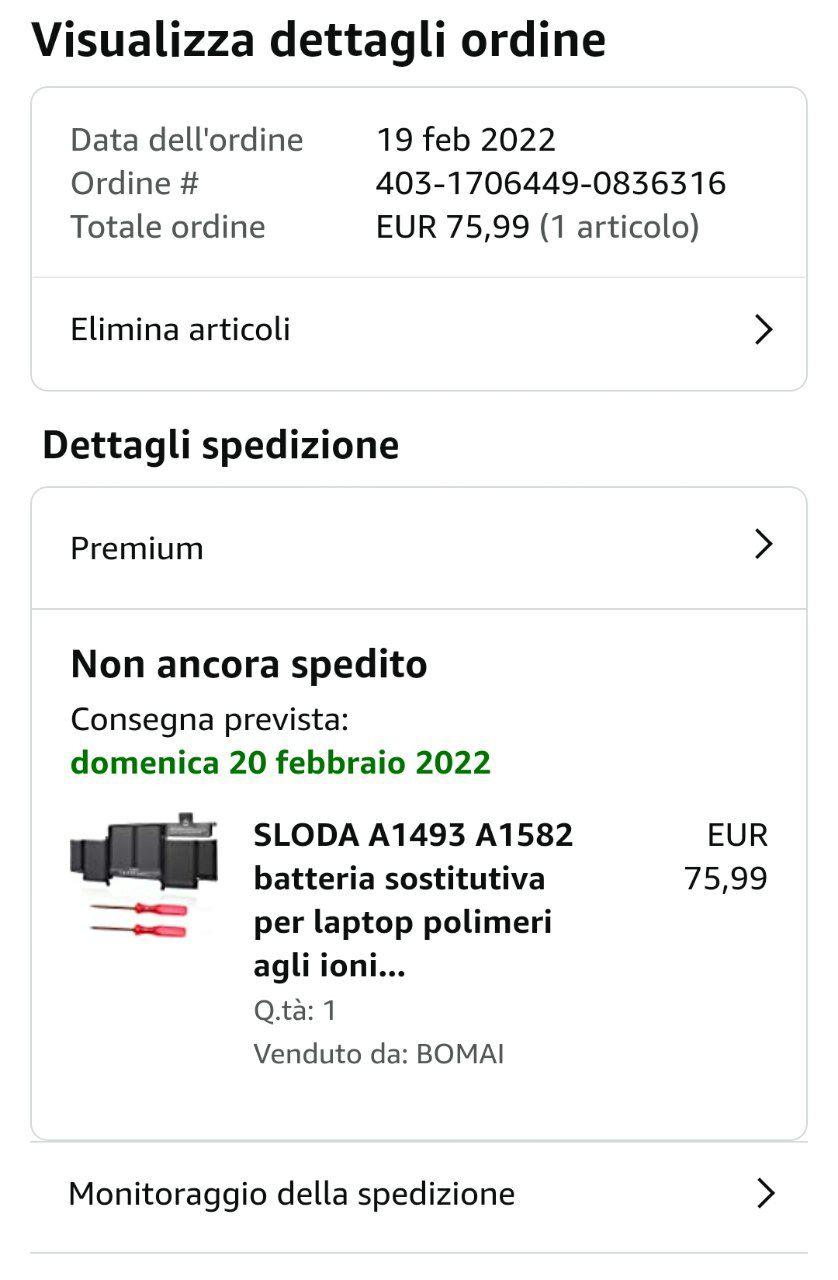The height and width of the screenshot is (1280, 838).
Task: Click the Non ancora spedito status heading
Action: pyautogui.click(x=249, y=664)
